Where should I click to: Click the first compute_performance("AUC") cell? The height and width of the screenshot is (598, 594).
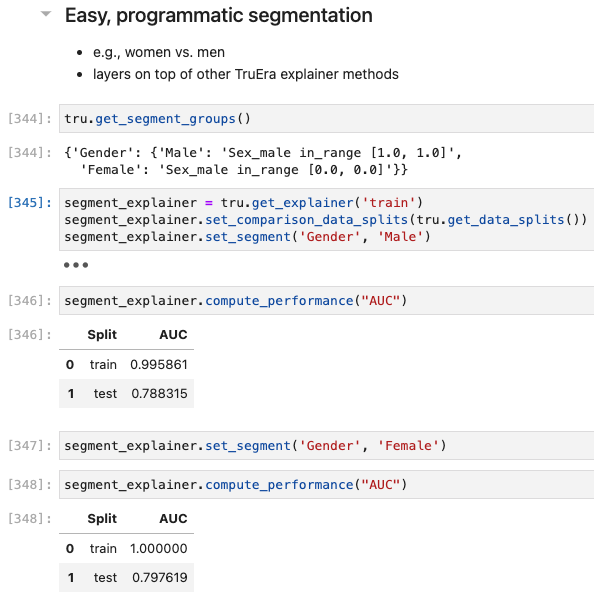(326, 301)
